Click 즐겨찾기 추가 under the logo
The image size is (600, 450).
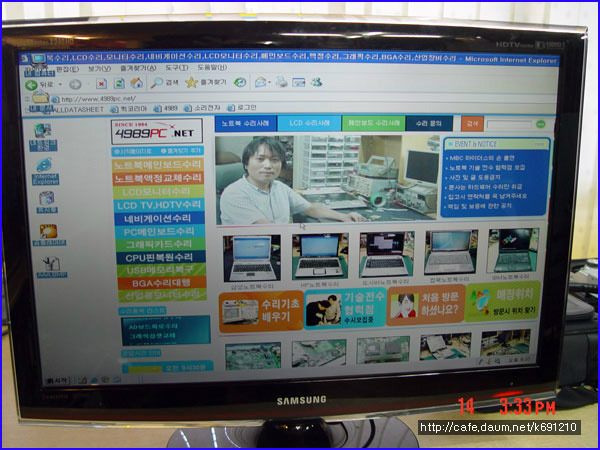[x=181, y=151]
